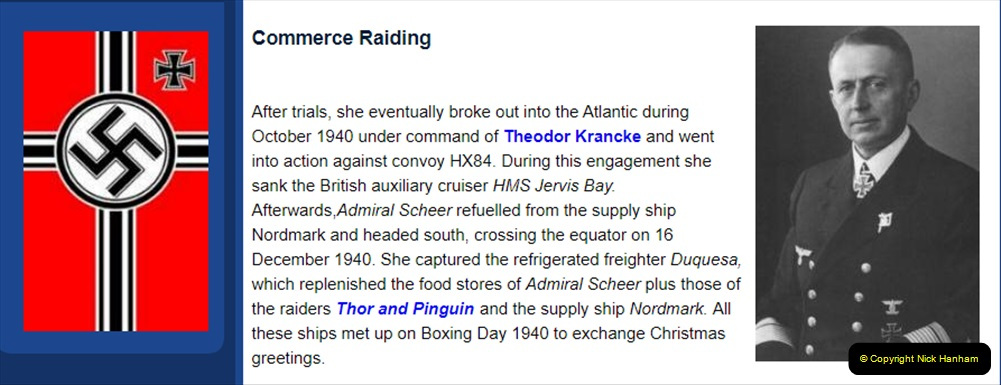Click the Iron Cross in flag corner
The image size is (1001, 385).
(174, 70)
